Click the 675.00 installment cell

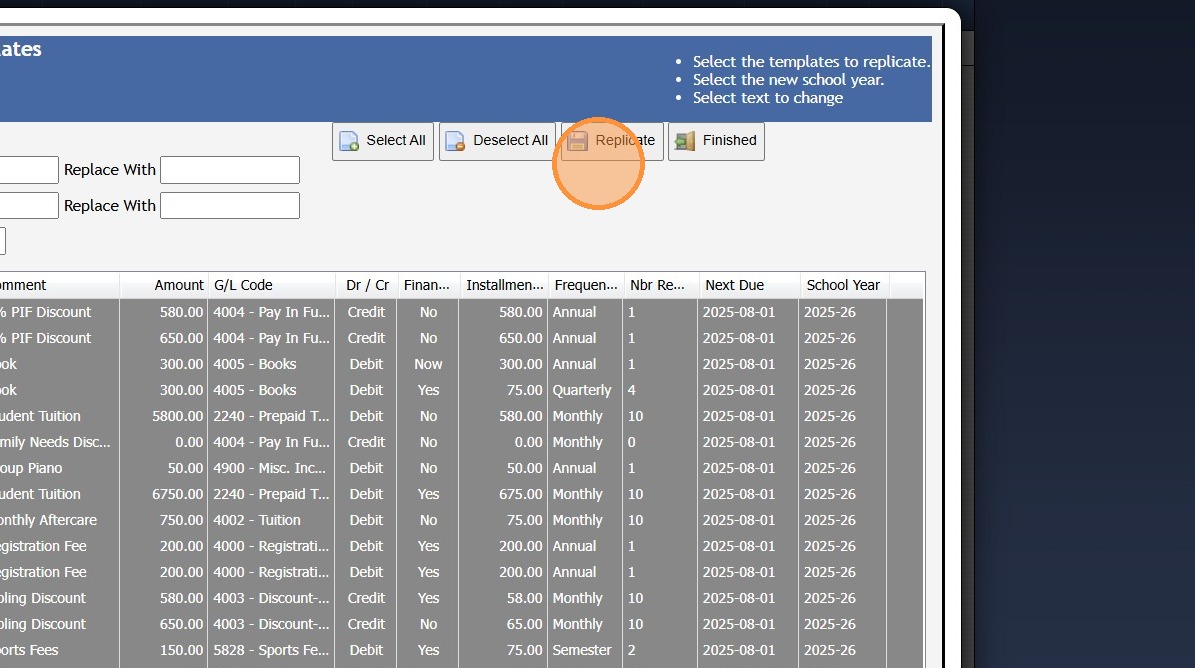(x=521, y=494)
